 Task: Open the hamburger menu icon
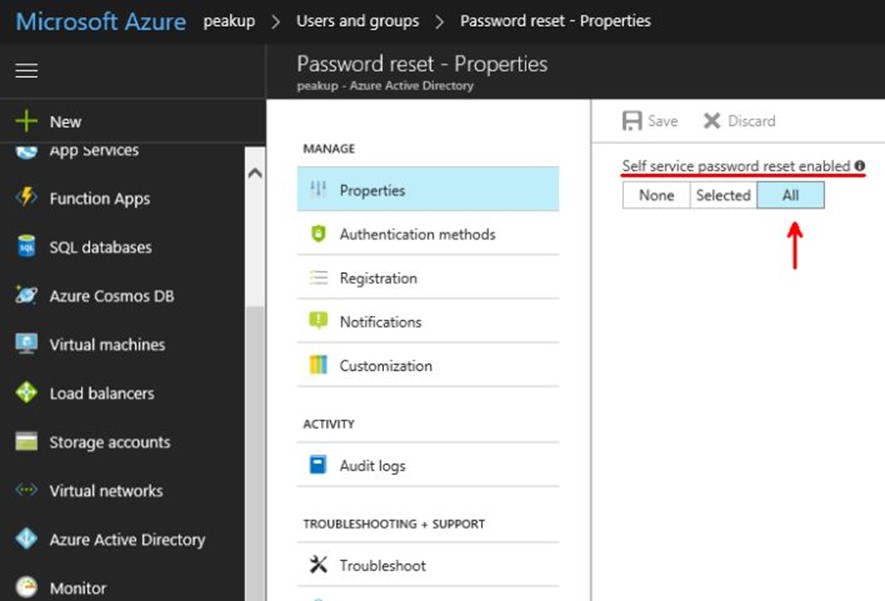point(27,71)
